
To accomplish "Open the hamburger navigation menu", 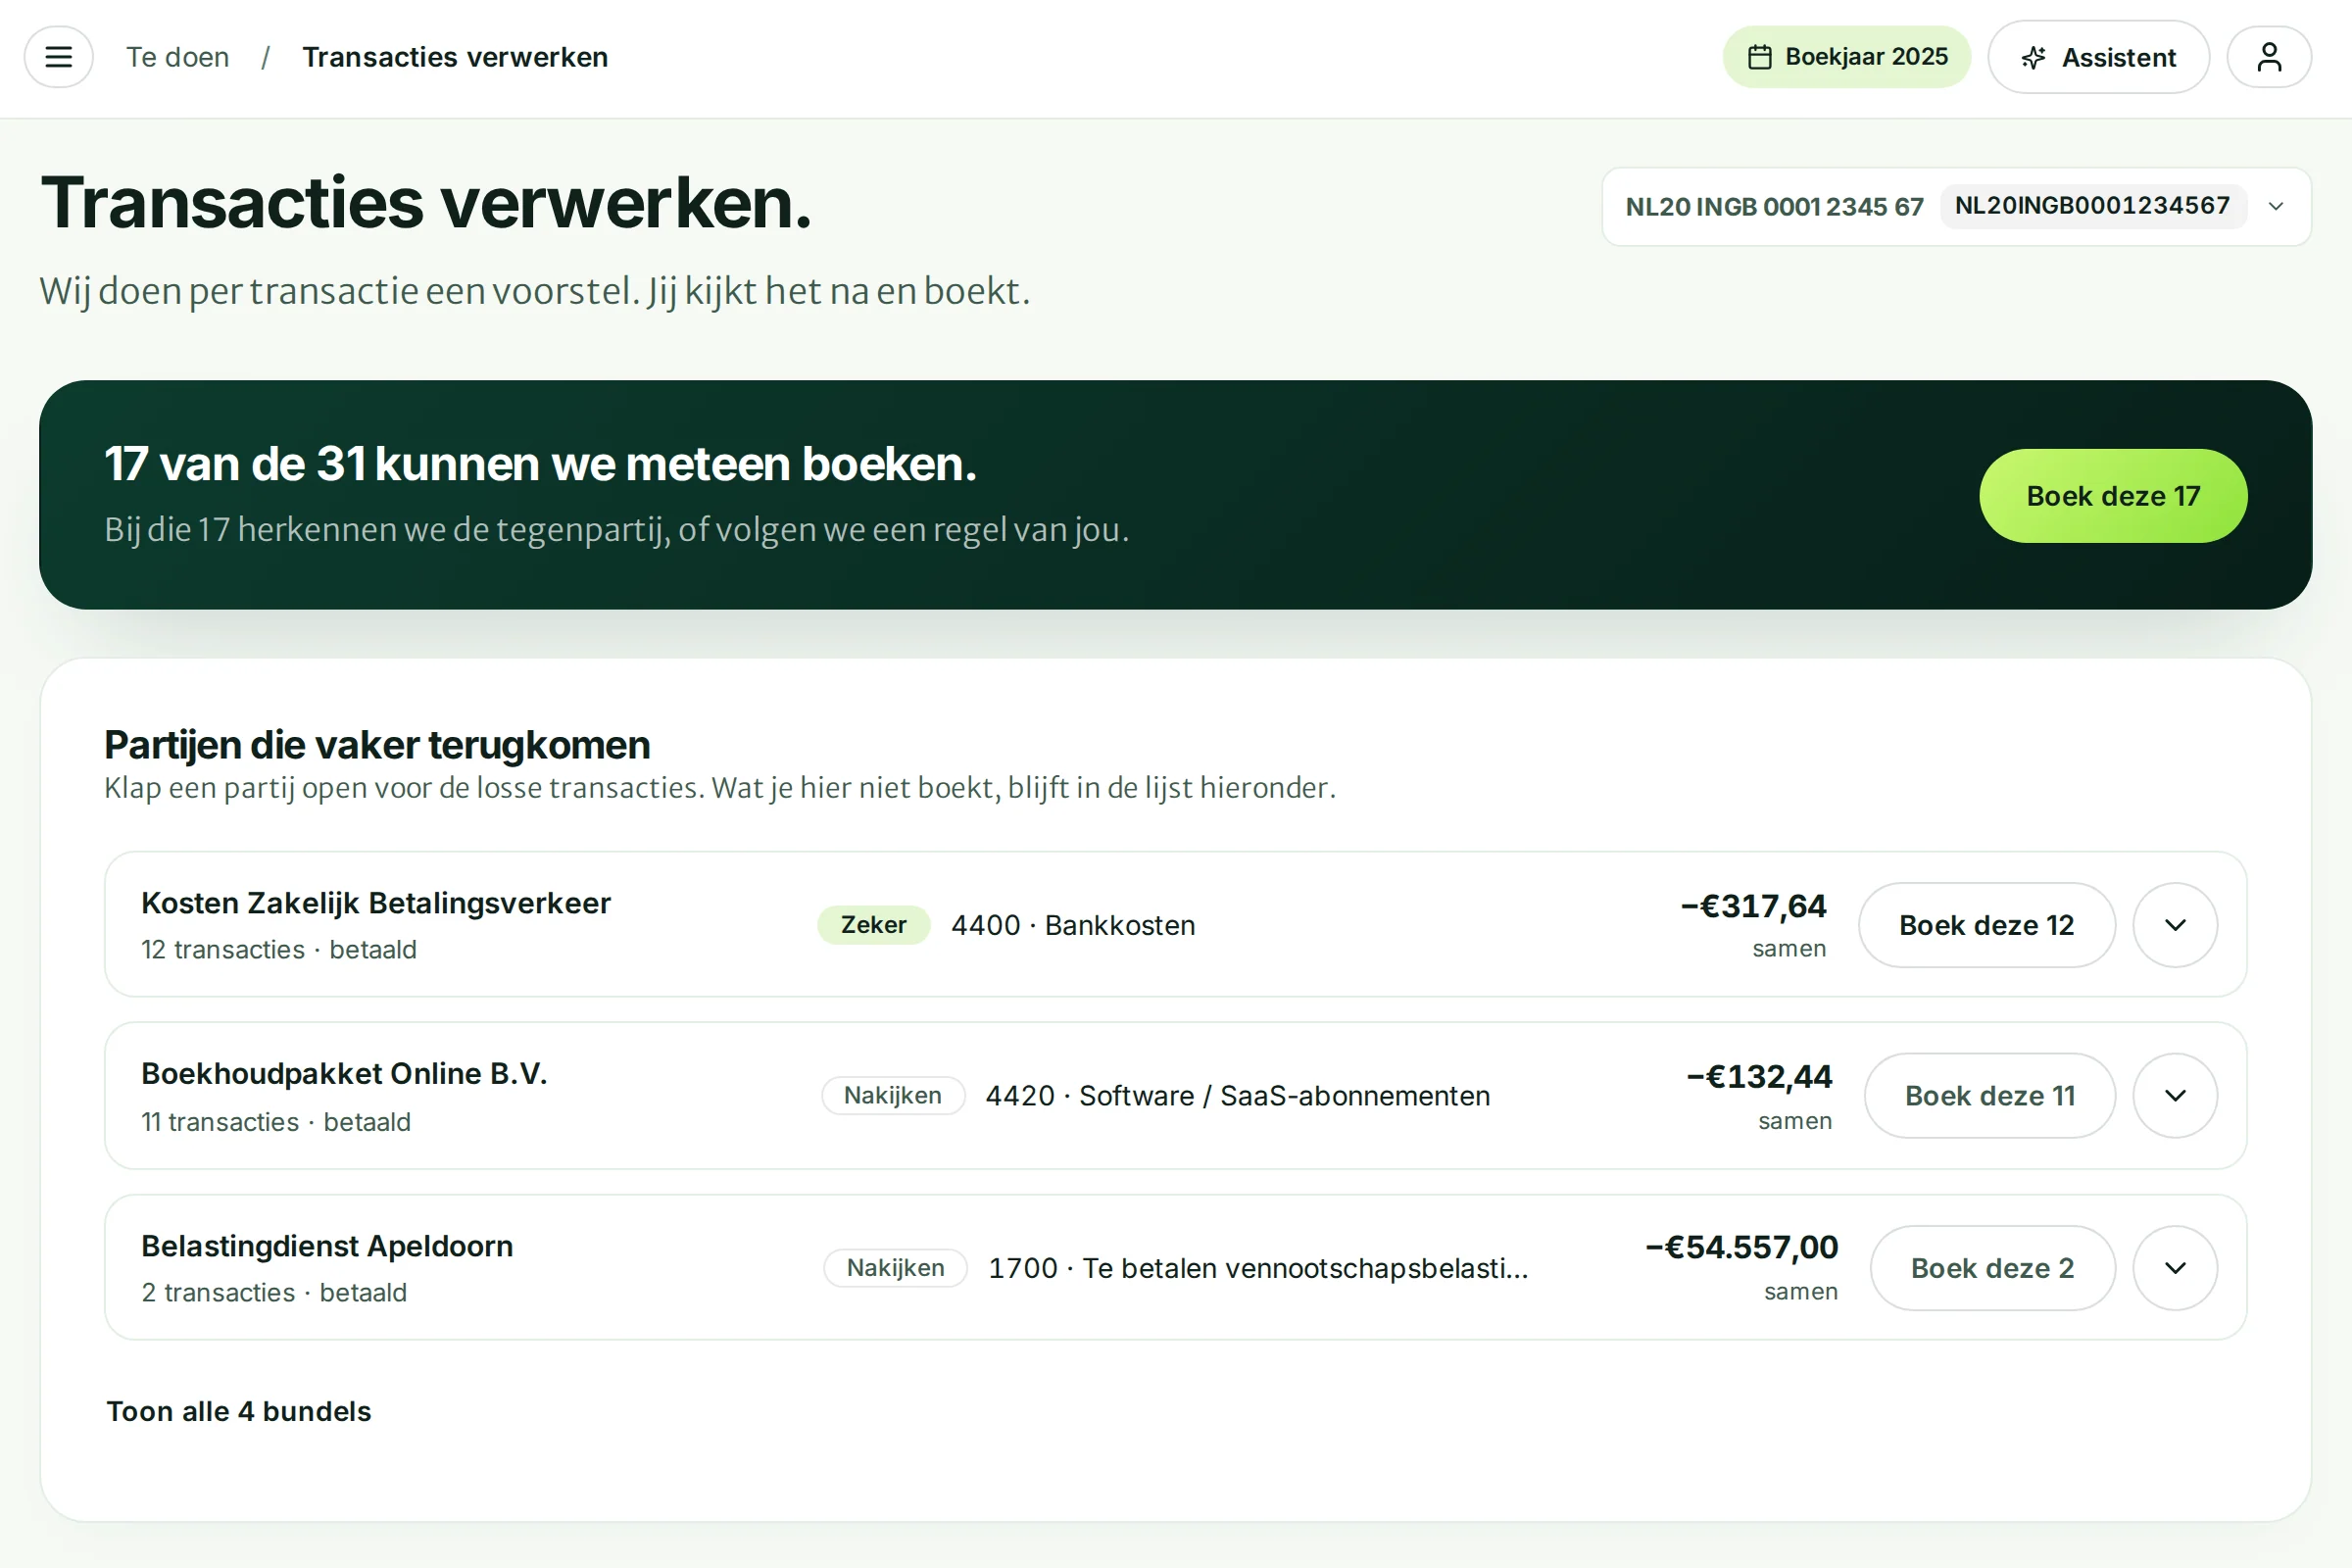I will coord(59,57).
